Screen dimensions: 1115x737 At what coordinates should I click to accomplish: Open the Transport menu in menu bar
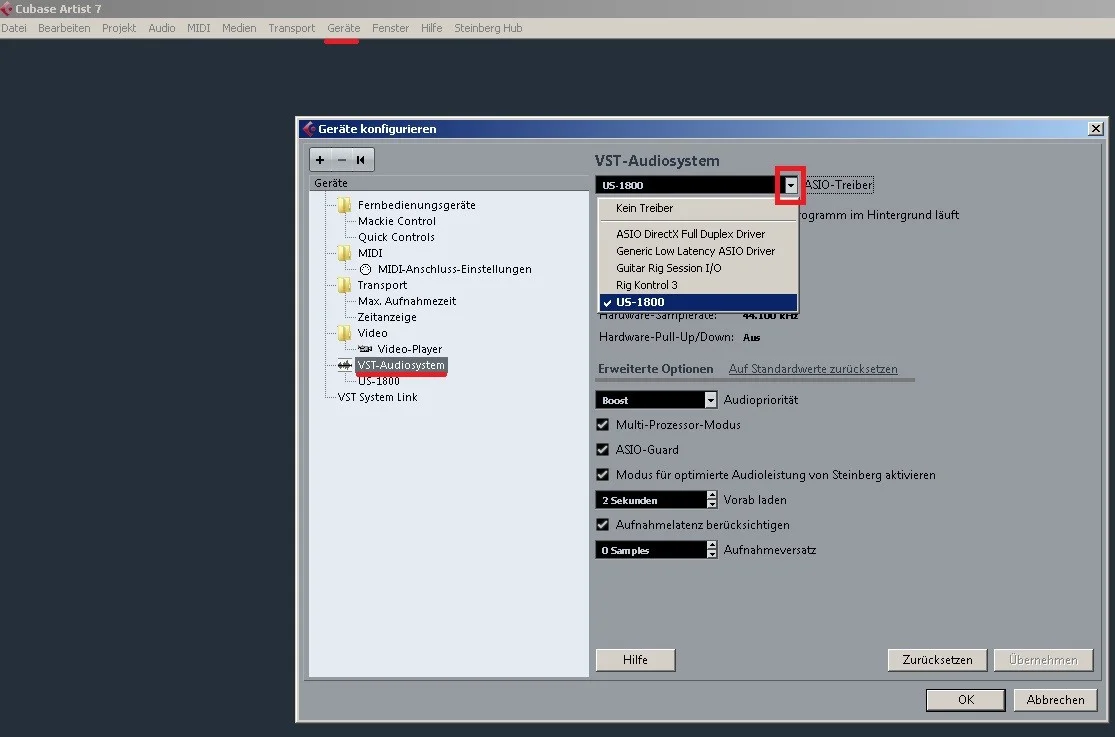coord(291,28)
